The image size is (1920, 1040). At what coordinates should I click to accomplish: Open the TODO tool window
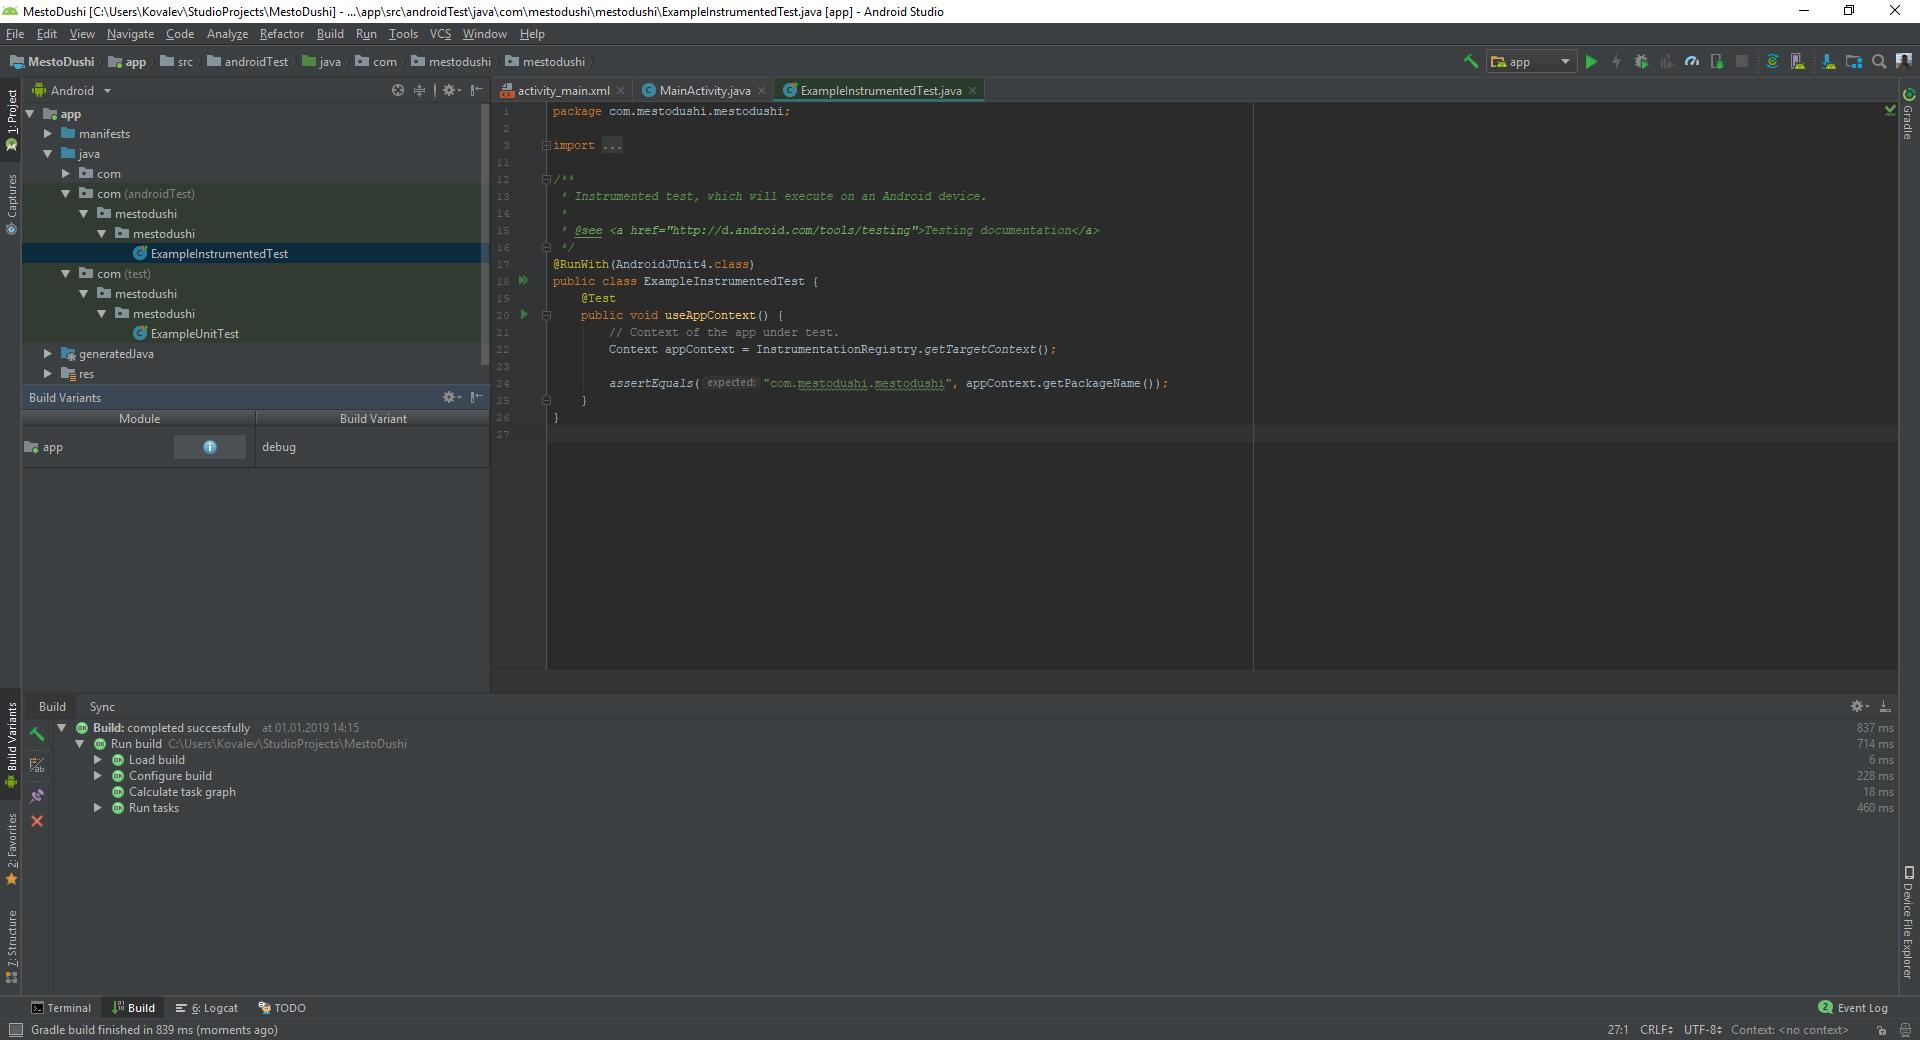[282, 1008]
